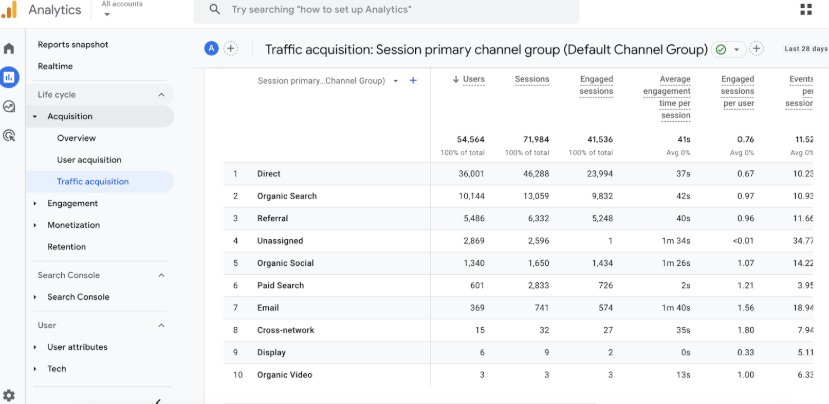This screenshot has height=404, width=829.
Task: Open the Home icon in left rail
Action: [x=9, y=49]
